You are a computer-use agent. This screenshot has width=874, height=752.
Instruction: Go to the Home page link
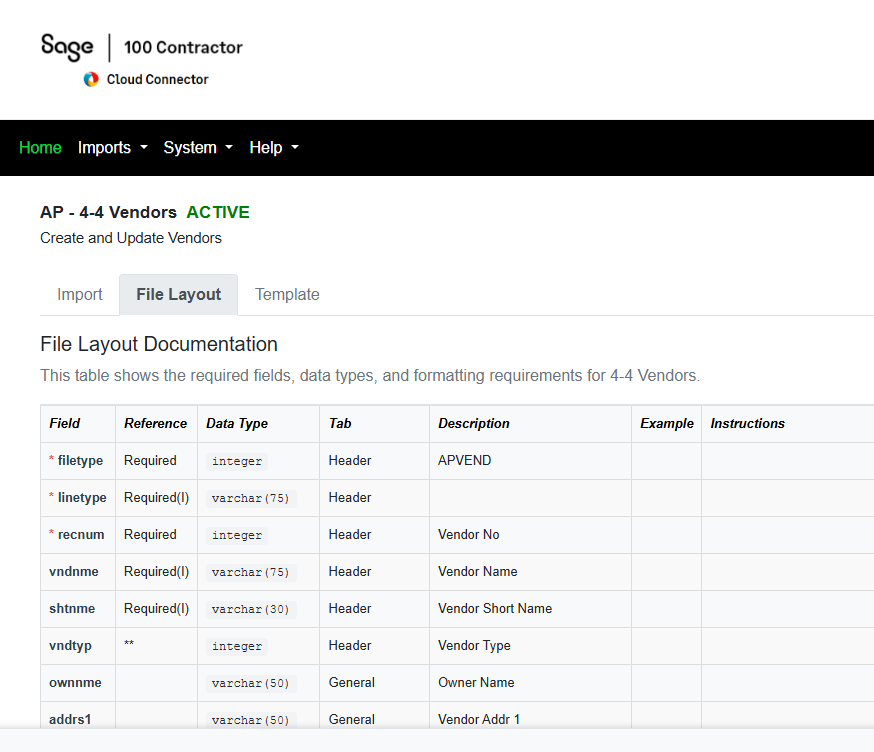coord(40,147)
